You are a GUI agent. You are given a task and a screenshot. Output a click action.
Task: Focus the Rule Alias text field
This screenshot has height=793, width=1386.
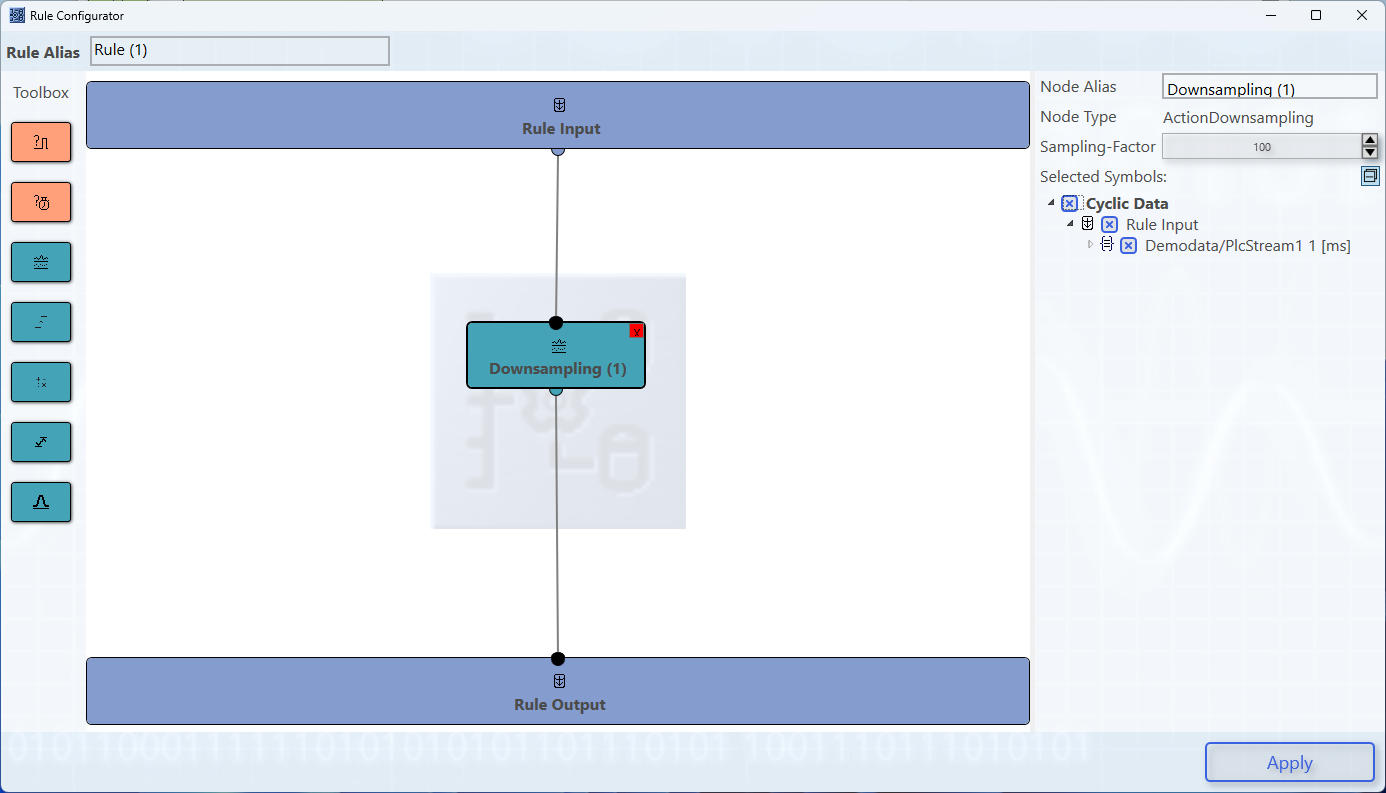tap(240, 51)
